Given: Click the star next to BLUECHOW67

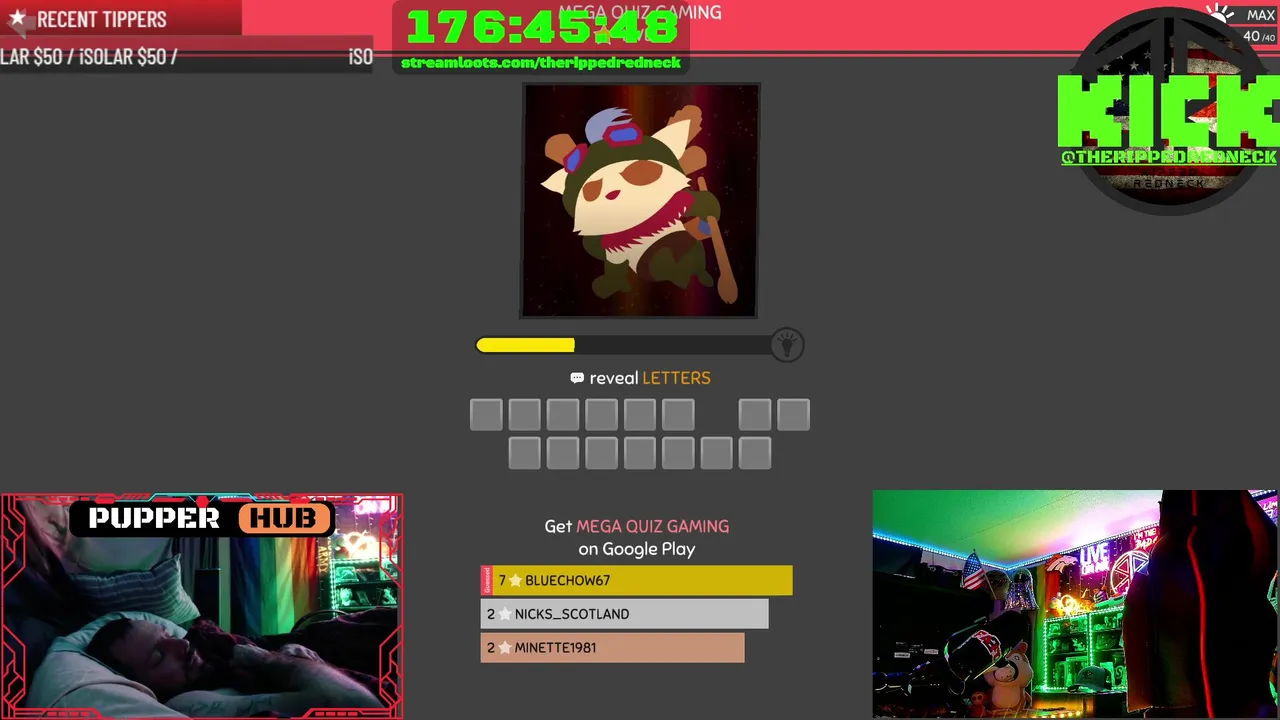Looking at the screenshot, I should (515, 580).
